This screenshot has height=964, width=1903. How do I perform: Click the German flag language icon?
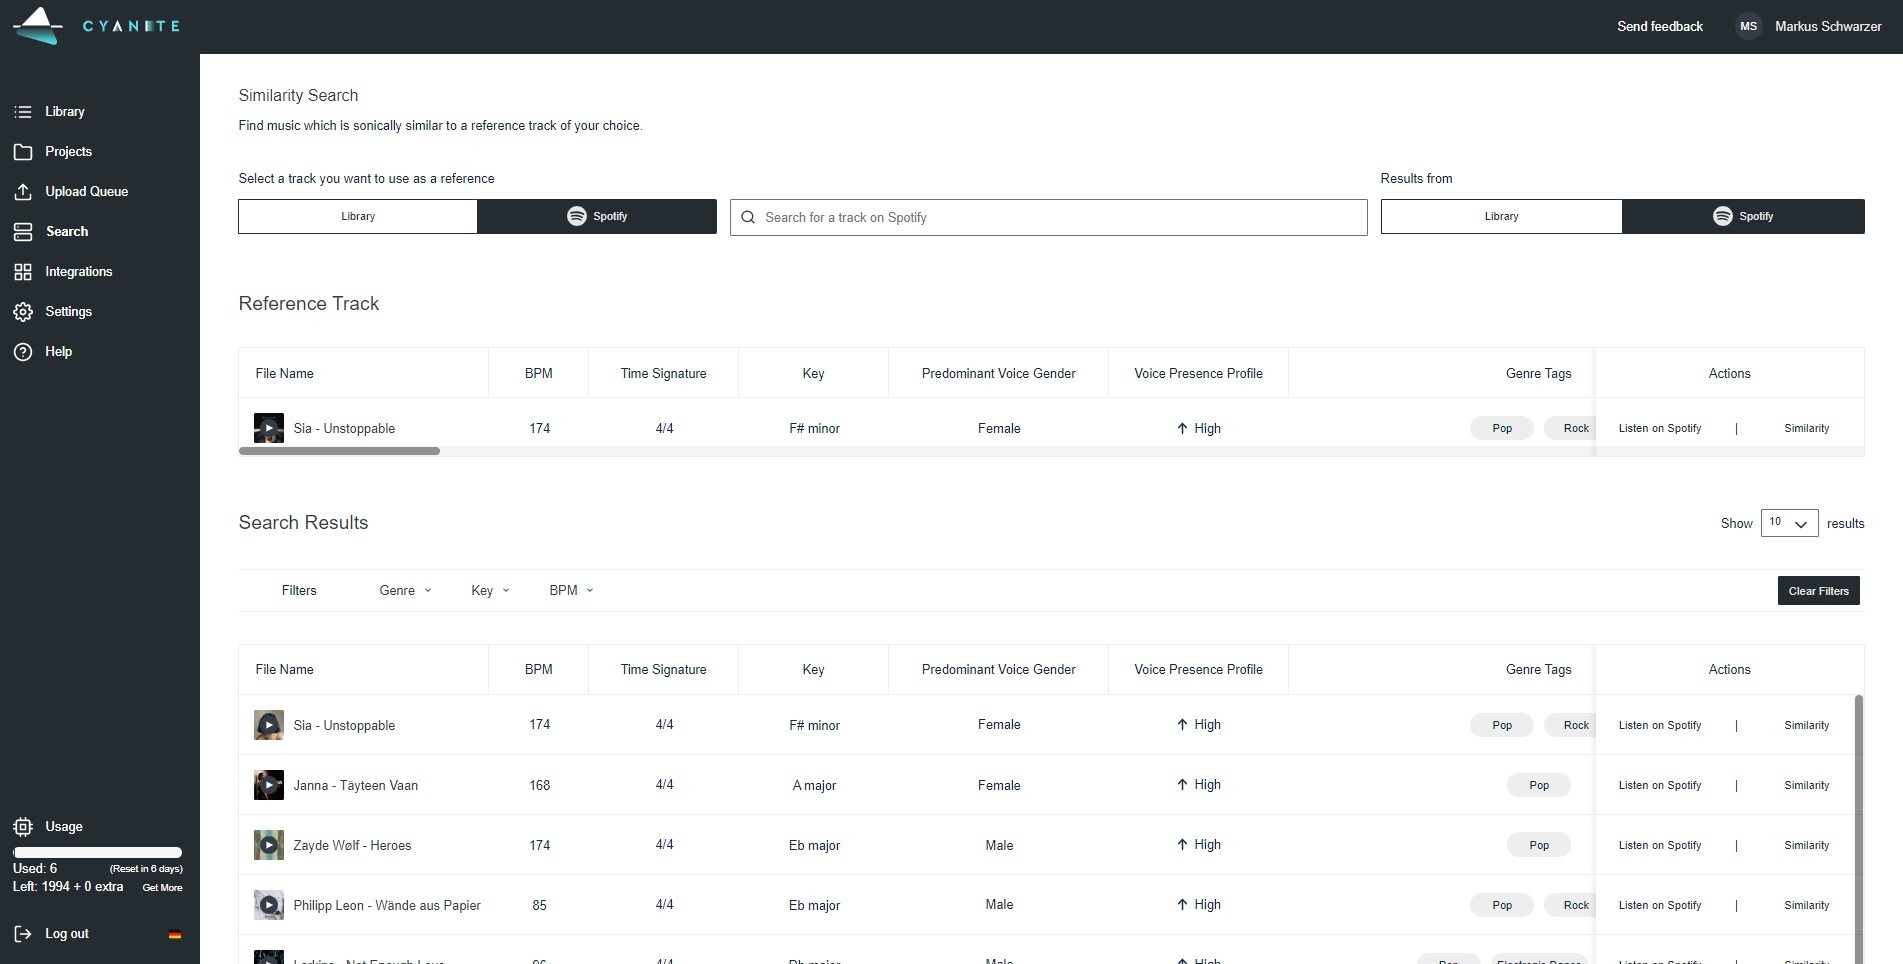pos(175,935)
